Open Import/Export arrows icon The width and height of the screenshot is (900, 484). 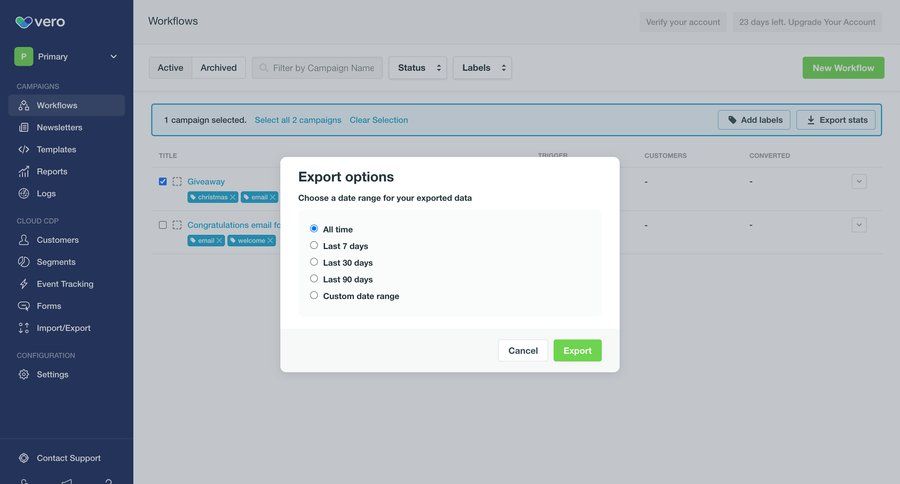pos(24,328)
